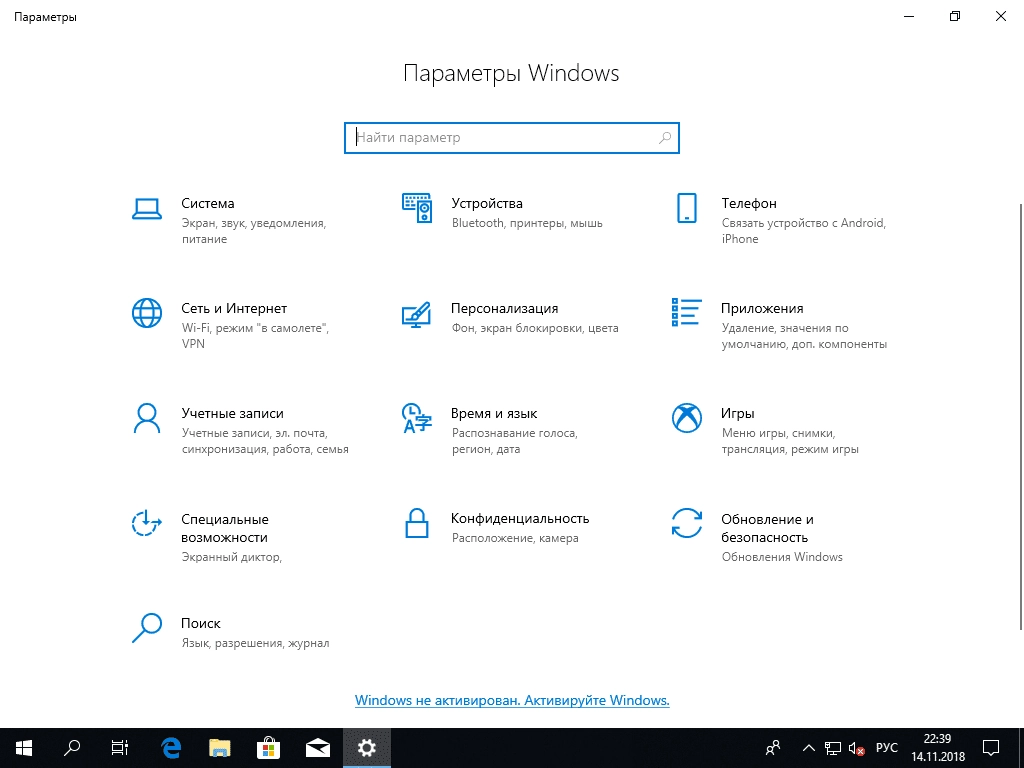1024x768 pixels.
Task: Click "Связать устройство с Android, iPhone" text
Action: coord(804,231)
